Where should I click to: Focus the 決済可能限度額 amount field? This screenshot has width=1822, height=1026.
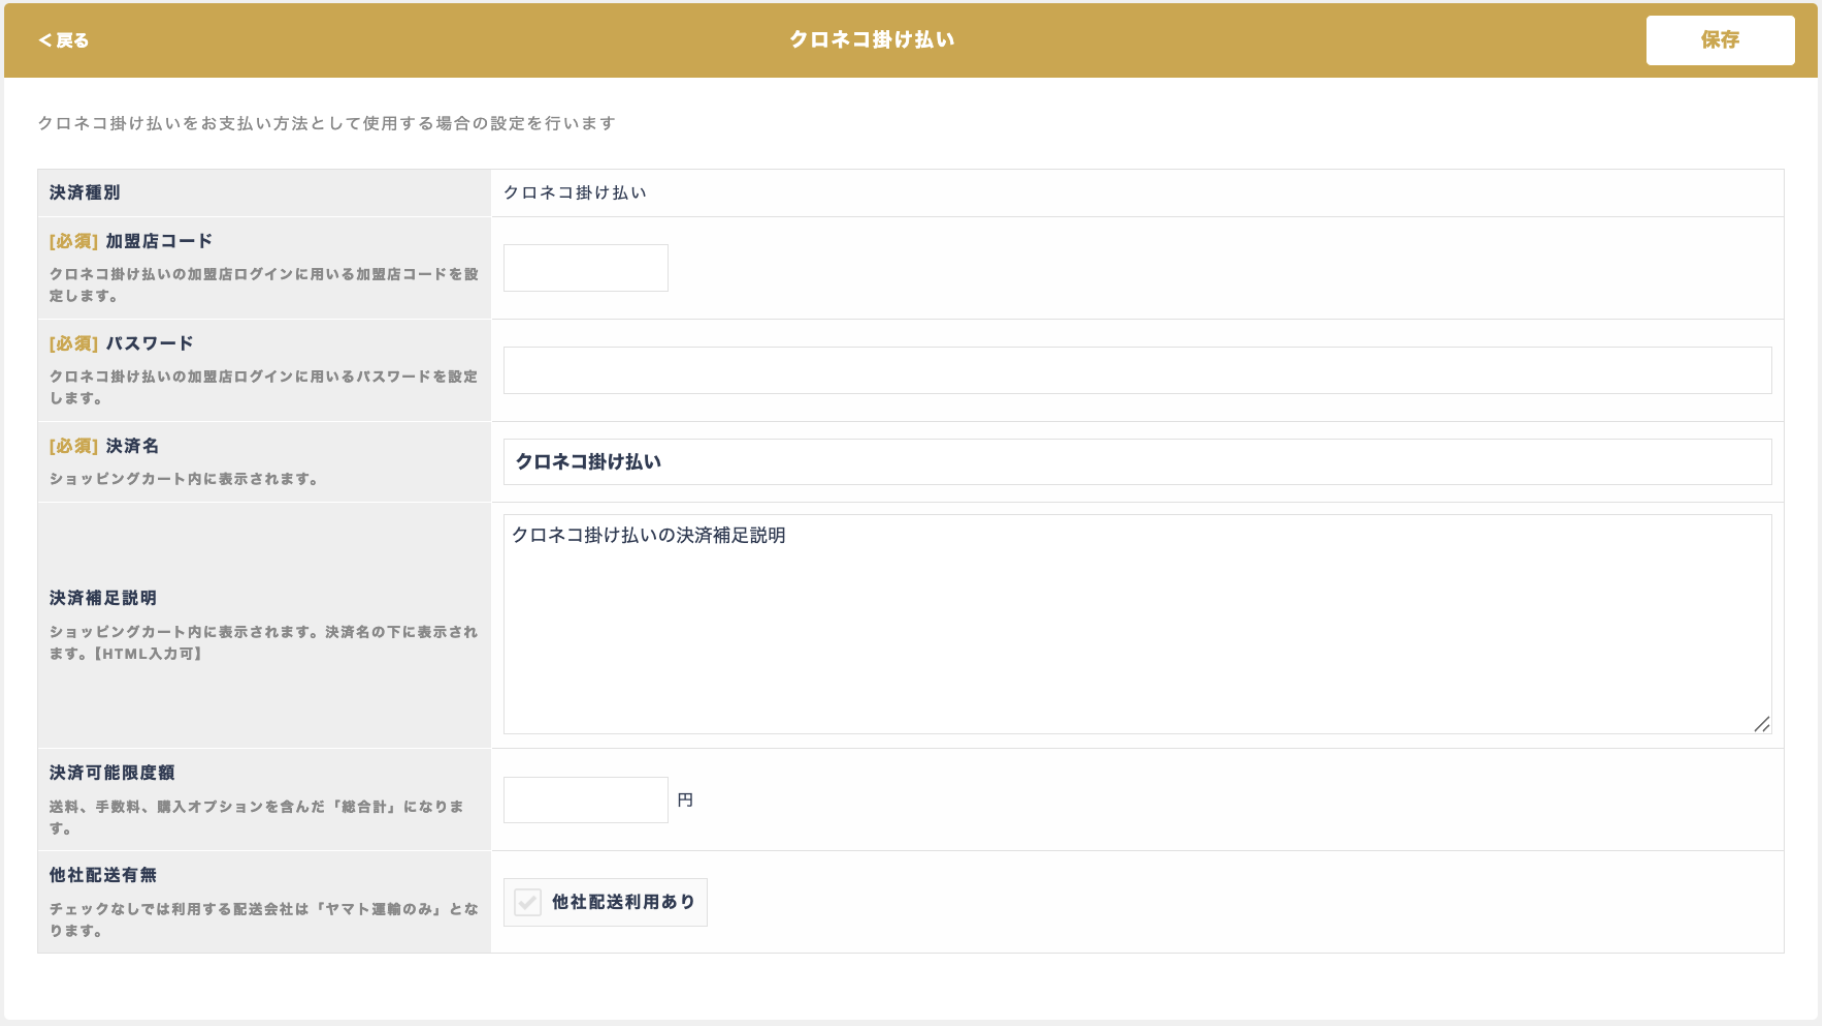click(585, 800)
